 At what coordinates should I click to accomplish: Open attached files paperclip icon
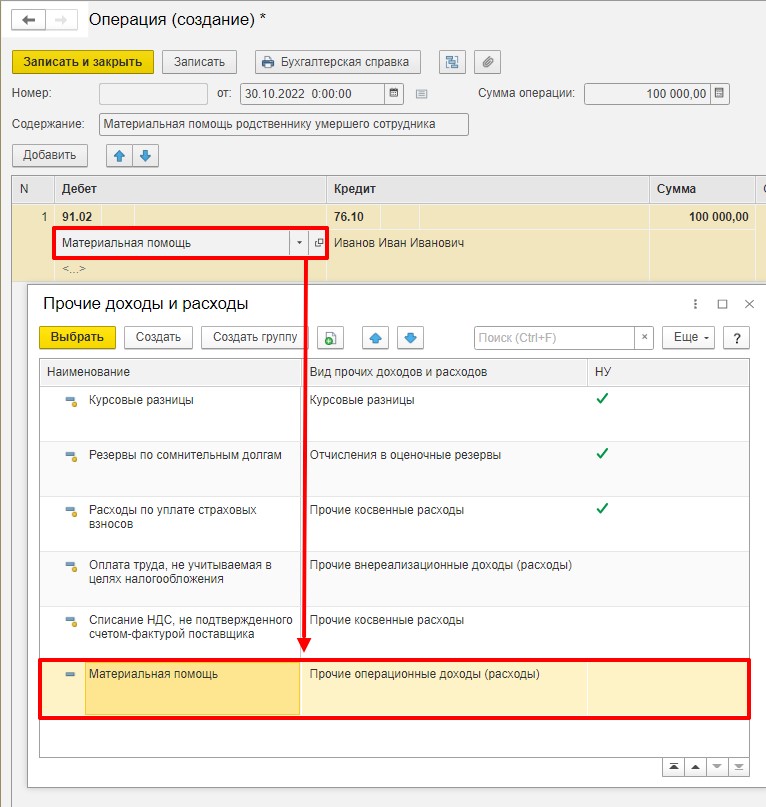tap(487, 62)
